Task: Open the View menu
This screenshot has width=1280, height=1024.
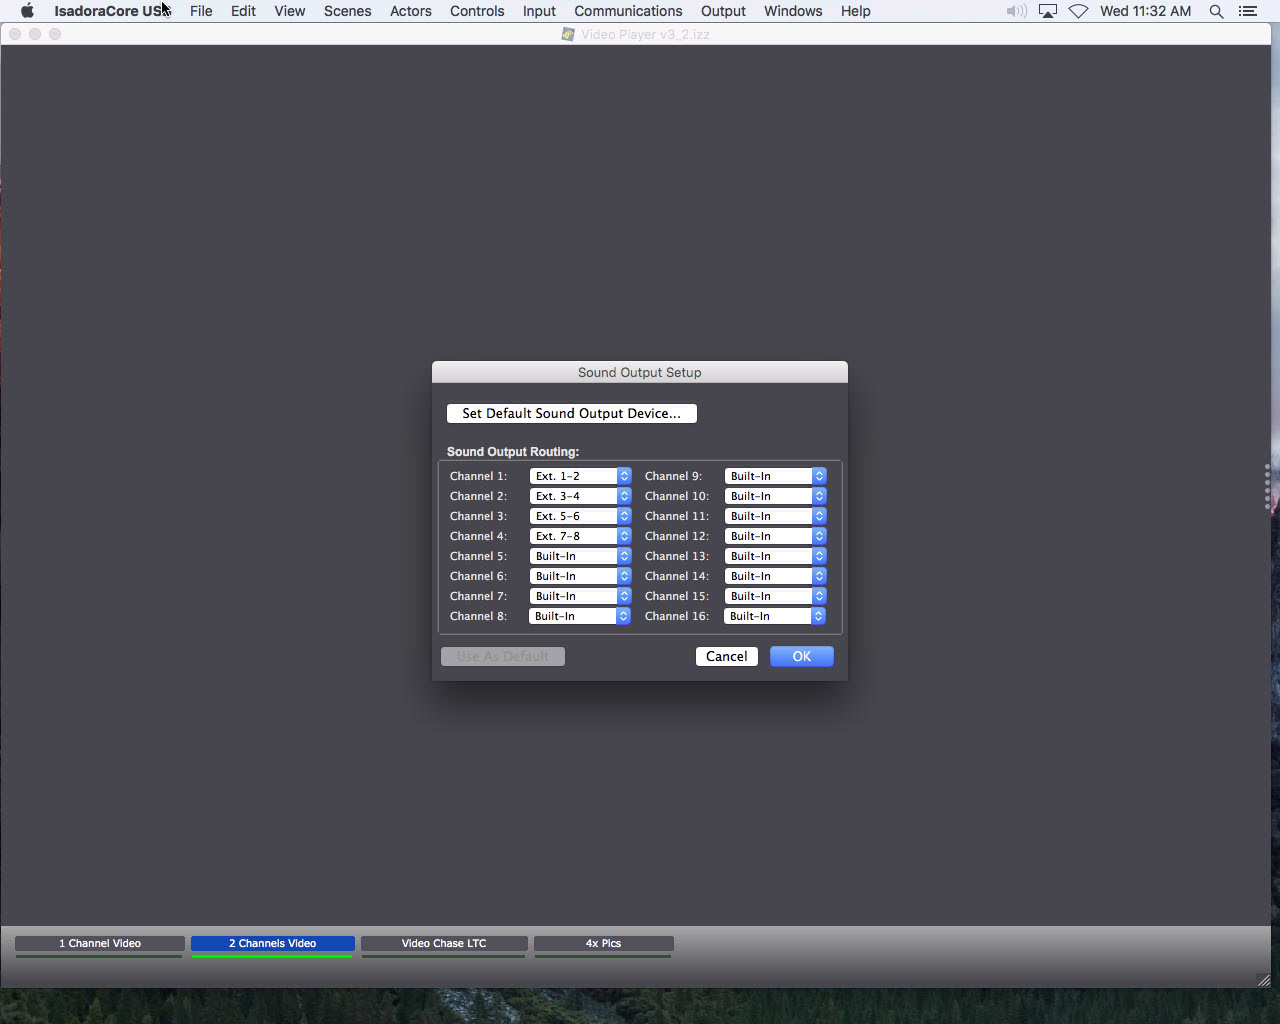Action: coord(290,11)
